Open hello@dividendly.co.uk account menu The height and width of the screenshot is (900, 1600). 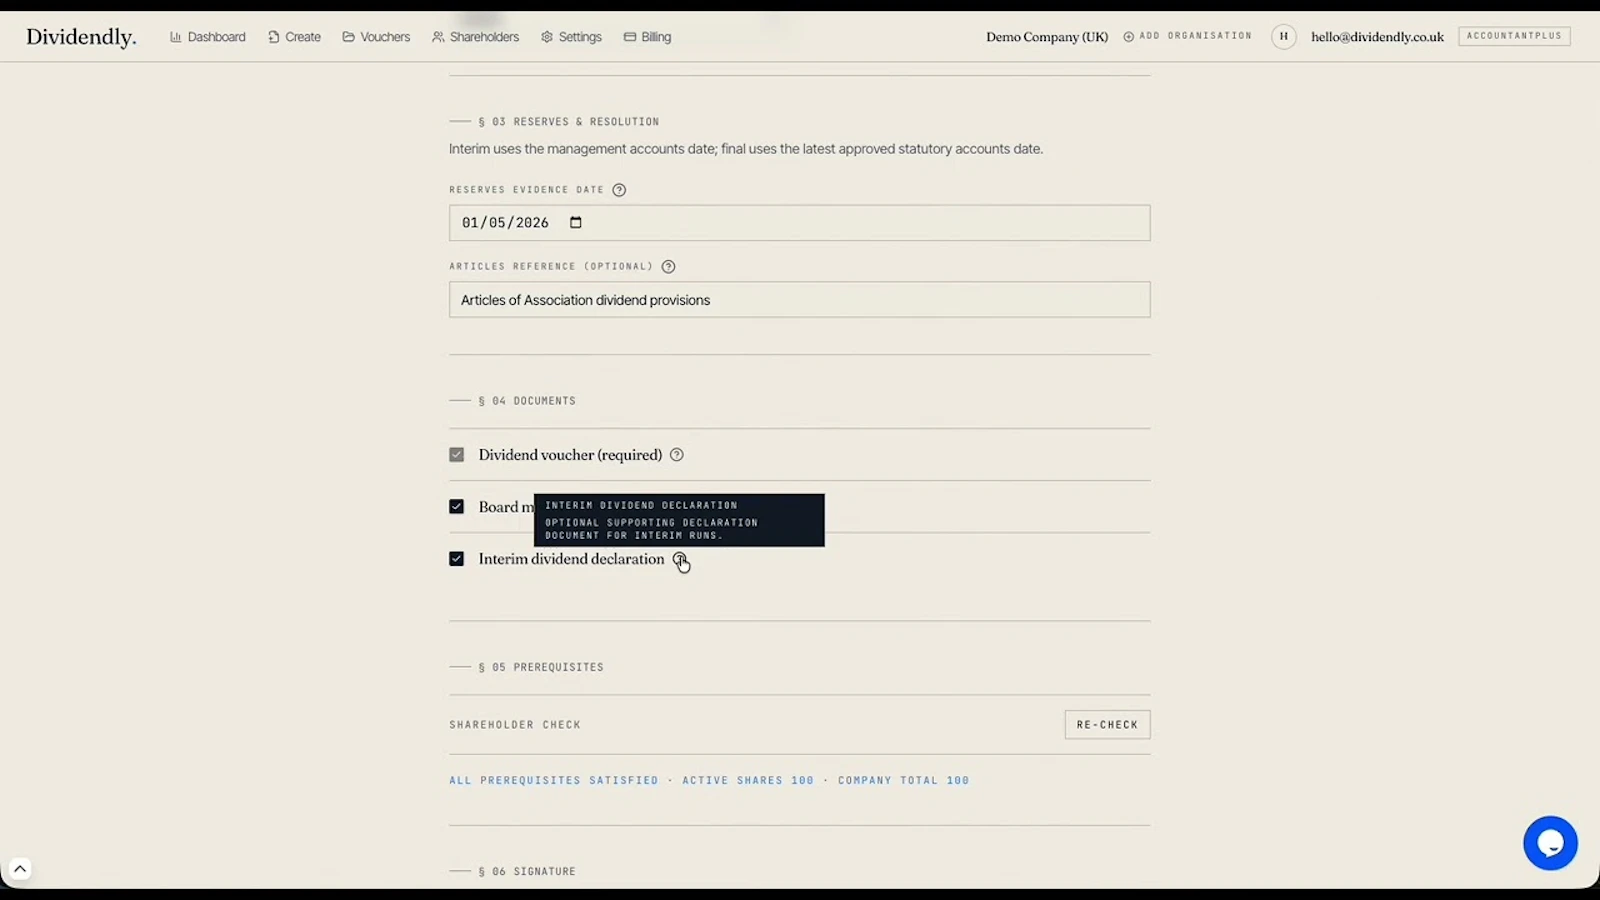click(1377, 37)
